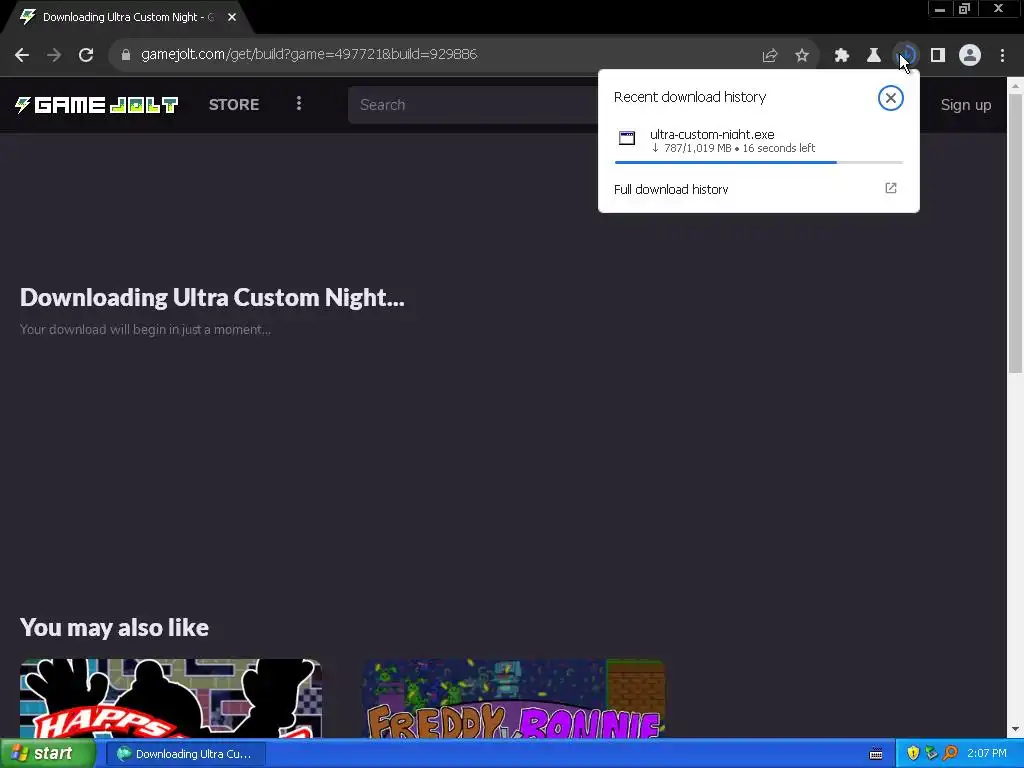Click the exe file icon in downloads
Screen dimensions: 1024x768
[x=627, y=138]
